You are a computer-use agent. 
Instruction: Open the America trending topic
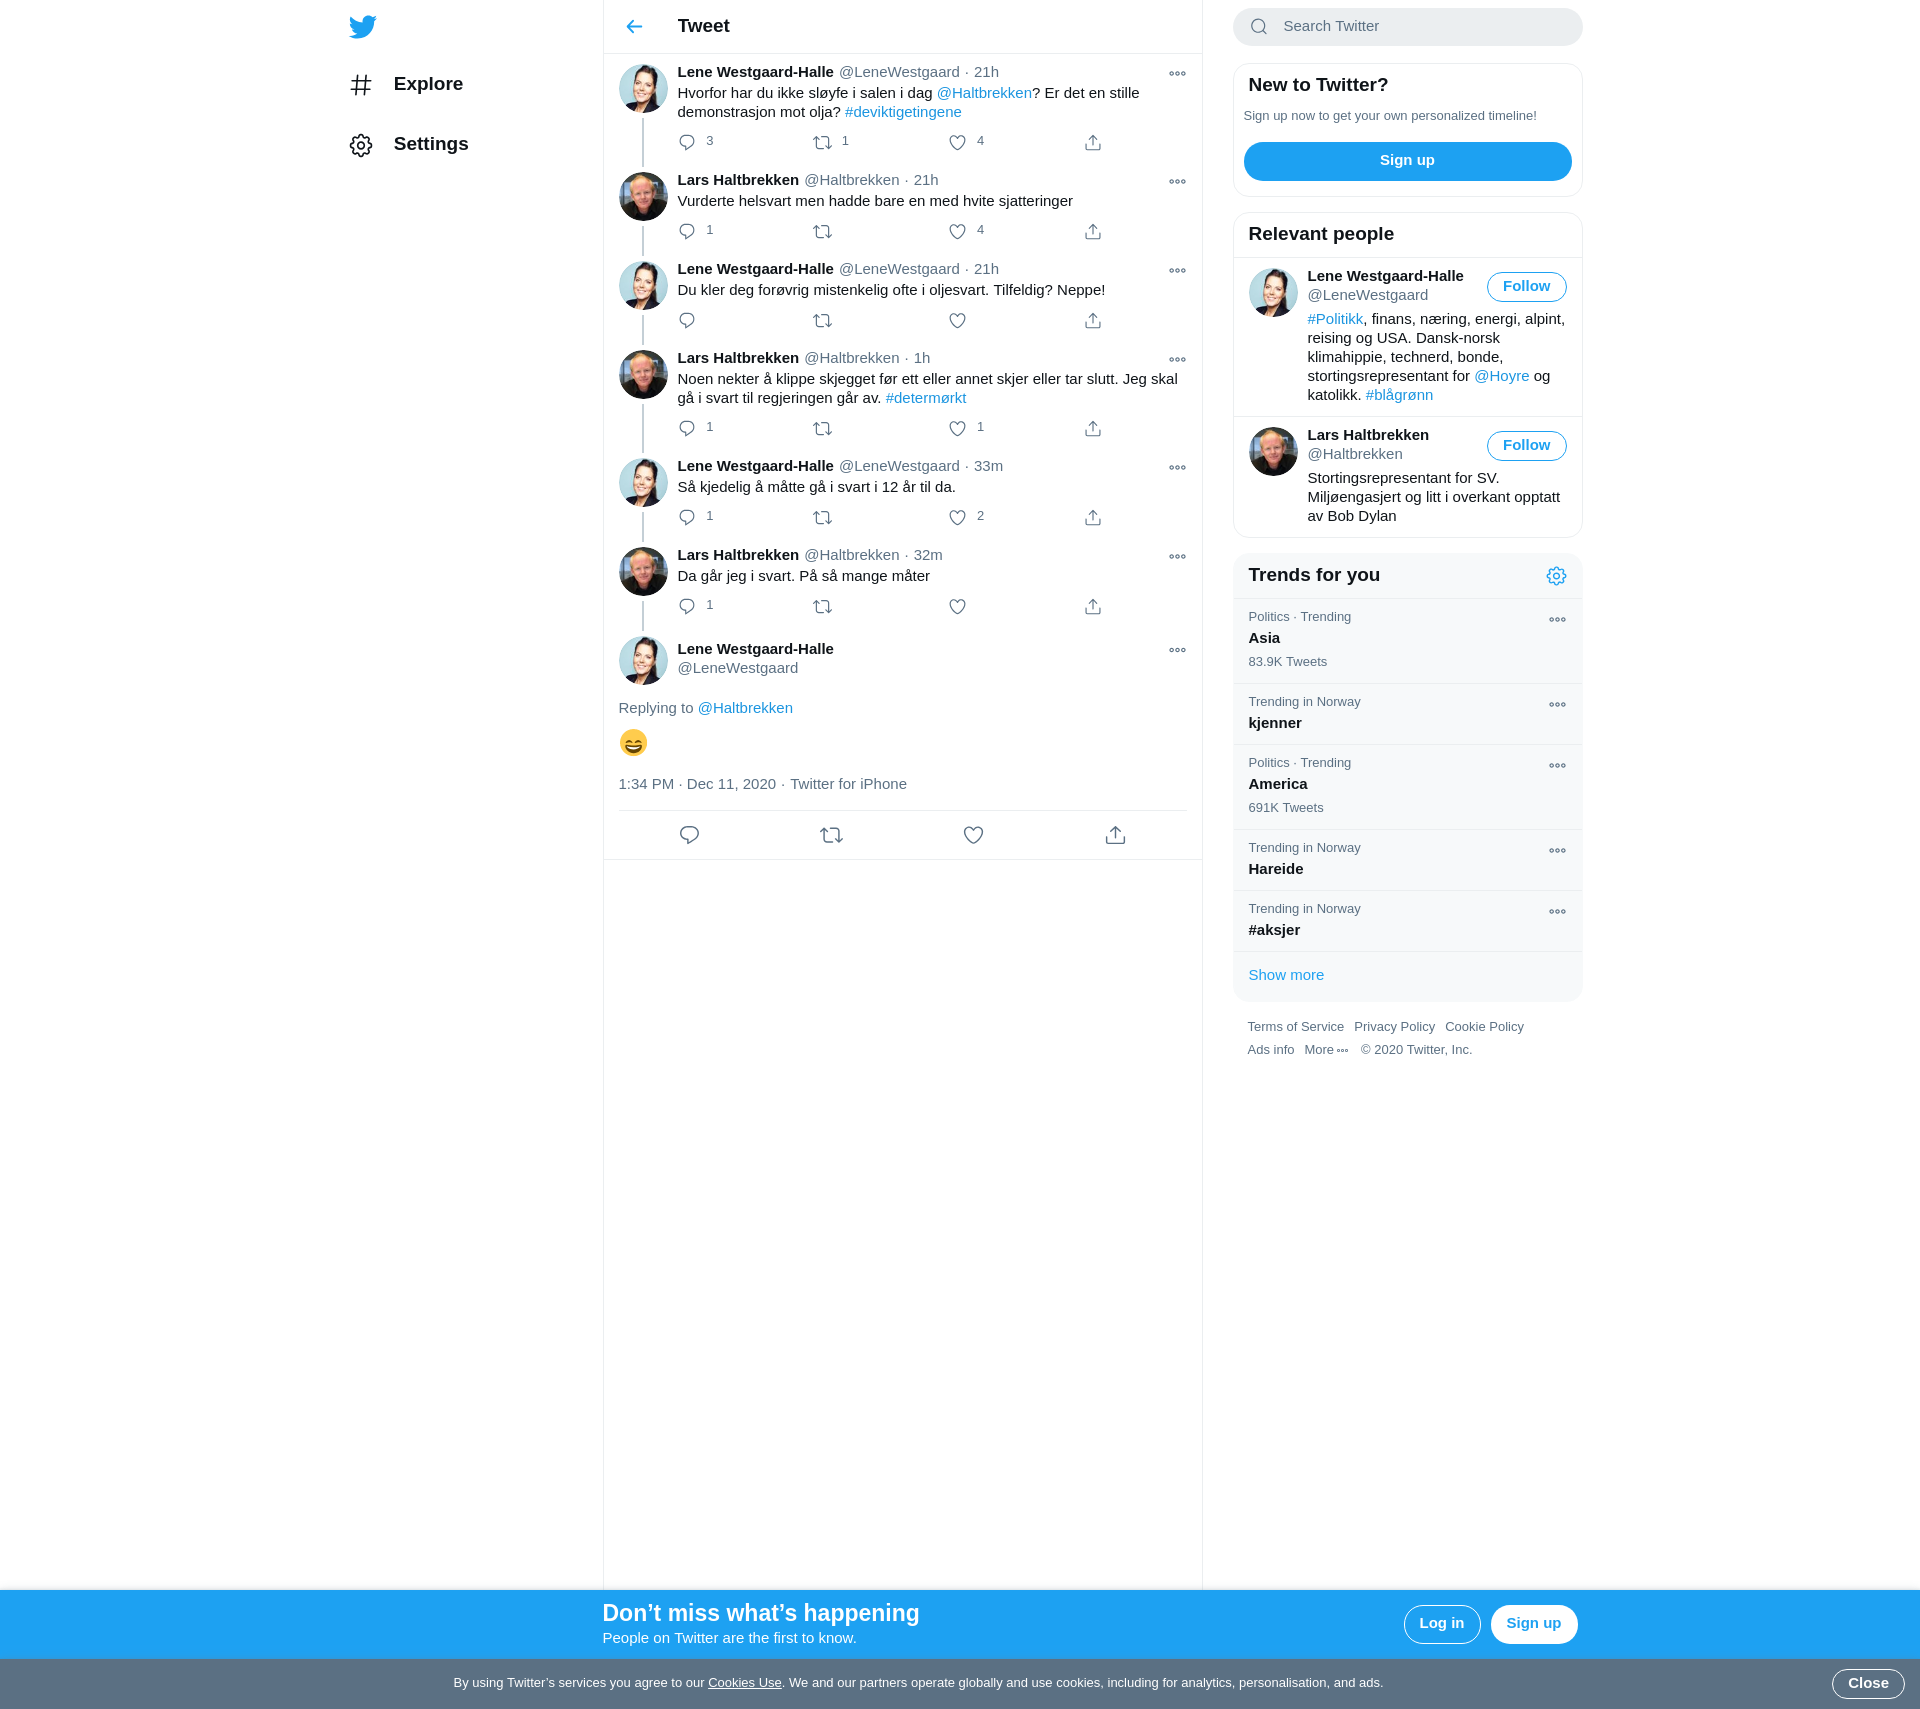1407,786
